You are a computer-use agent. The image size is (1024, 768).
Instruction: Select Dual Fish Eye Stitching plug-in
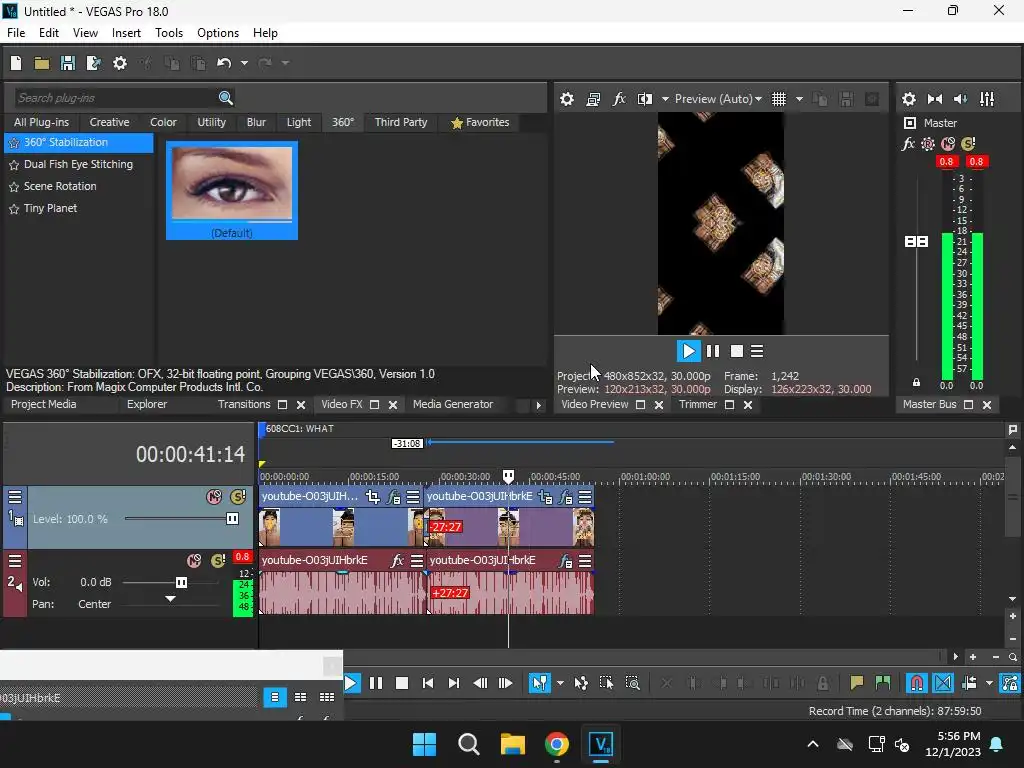(x=78, y=164)
